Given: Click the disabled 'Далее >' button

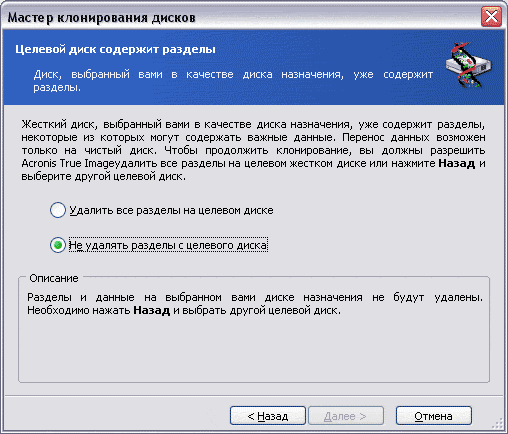Looking at the screenshot, I should click(346, 416).
